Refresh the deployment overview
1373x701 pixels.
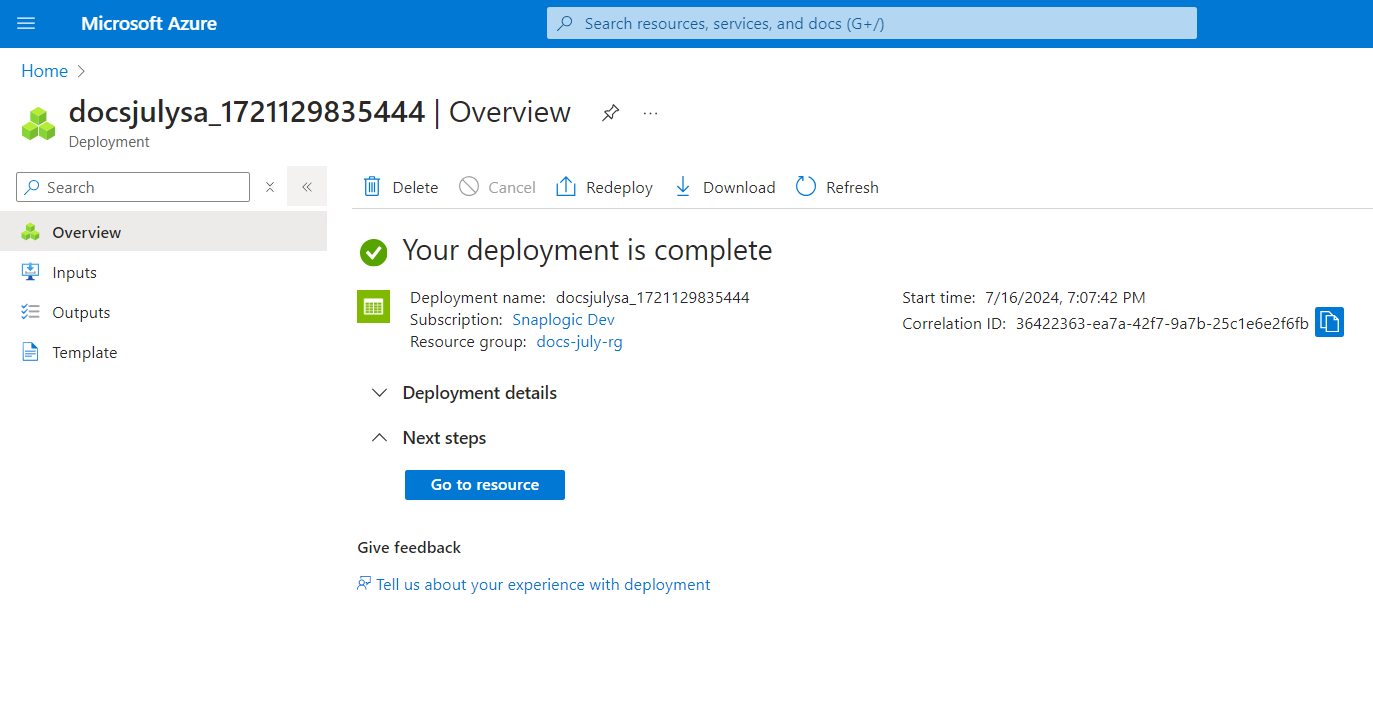(x=837, y=187)
